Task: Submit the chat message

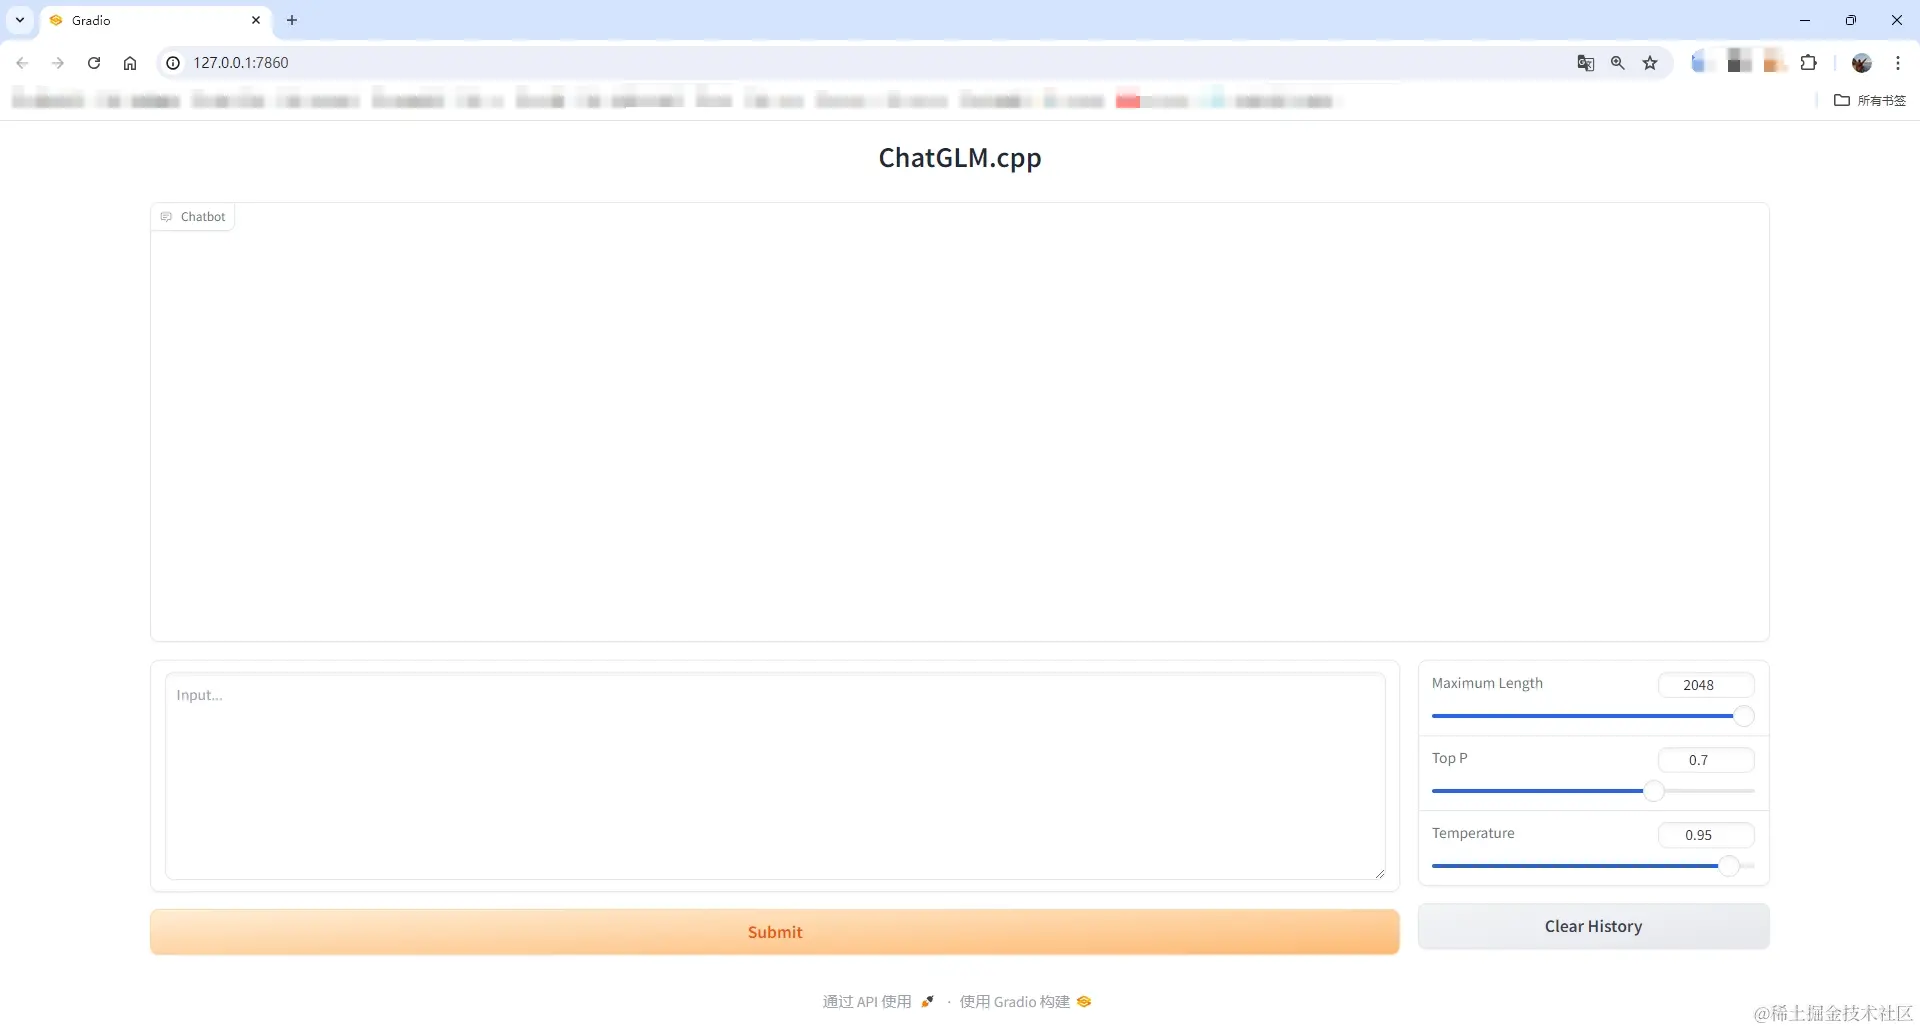Action: tap(775, 932)
